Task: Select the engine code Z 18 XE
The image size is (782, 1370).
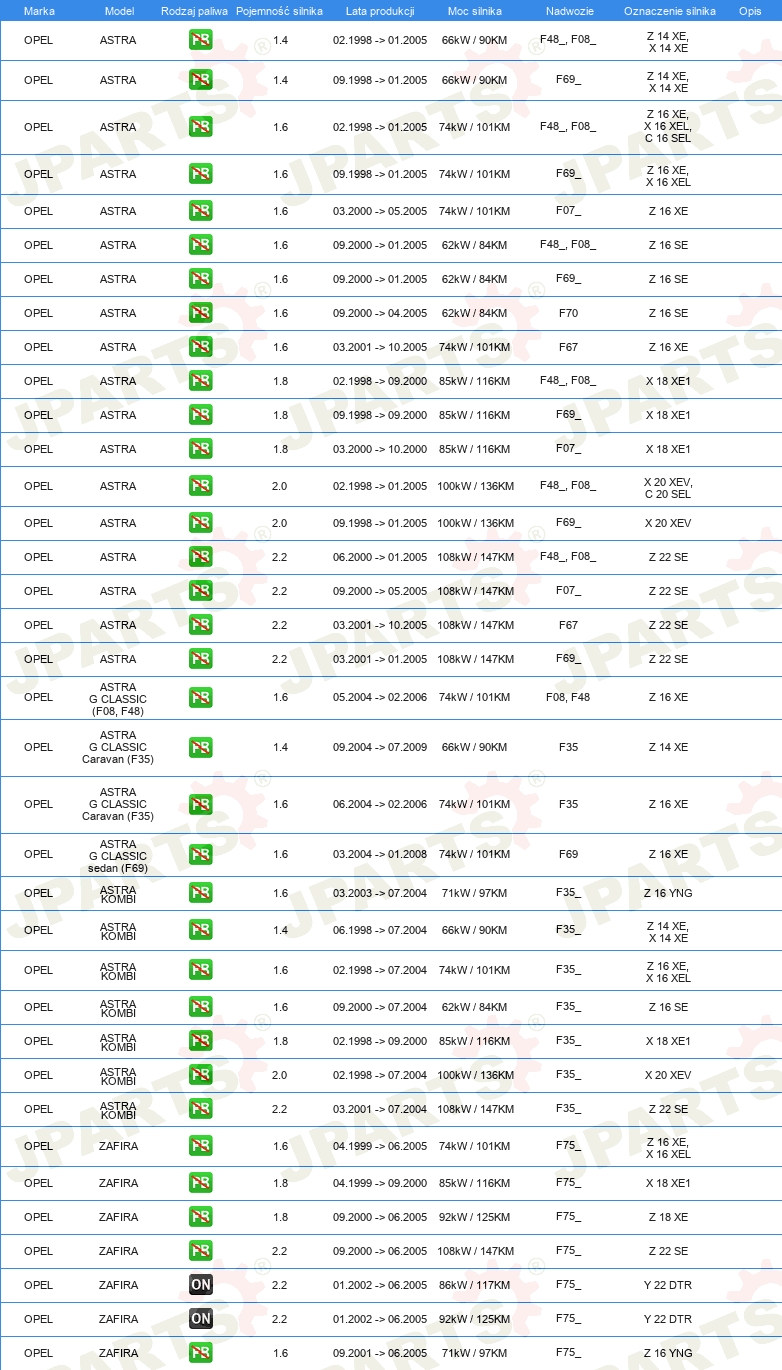Action: [x=668, y=1217]
